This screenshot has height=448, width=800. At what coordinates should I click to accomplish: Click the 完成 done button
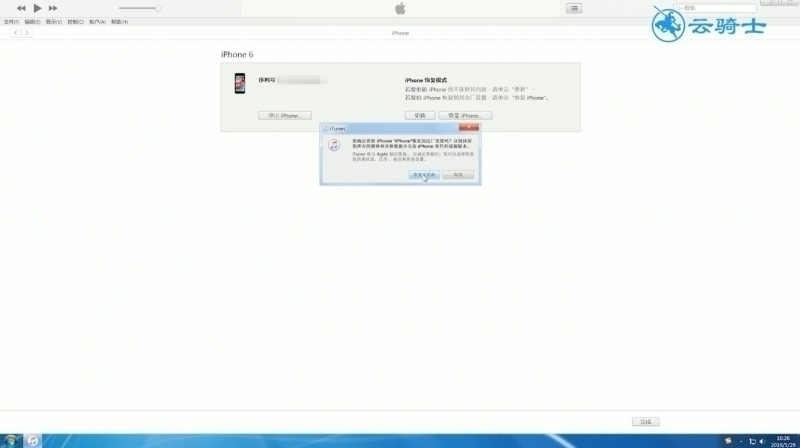click(645, 422)
